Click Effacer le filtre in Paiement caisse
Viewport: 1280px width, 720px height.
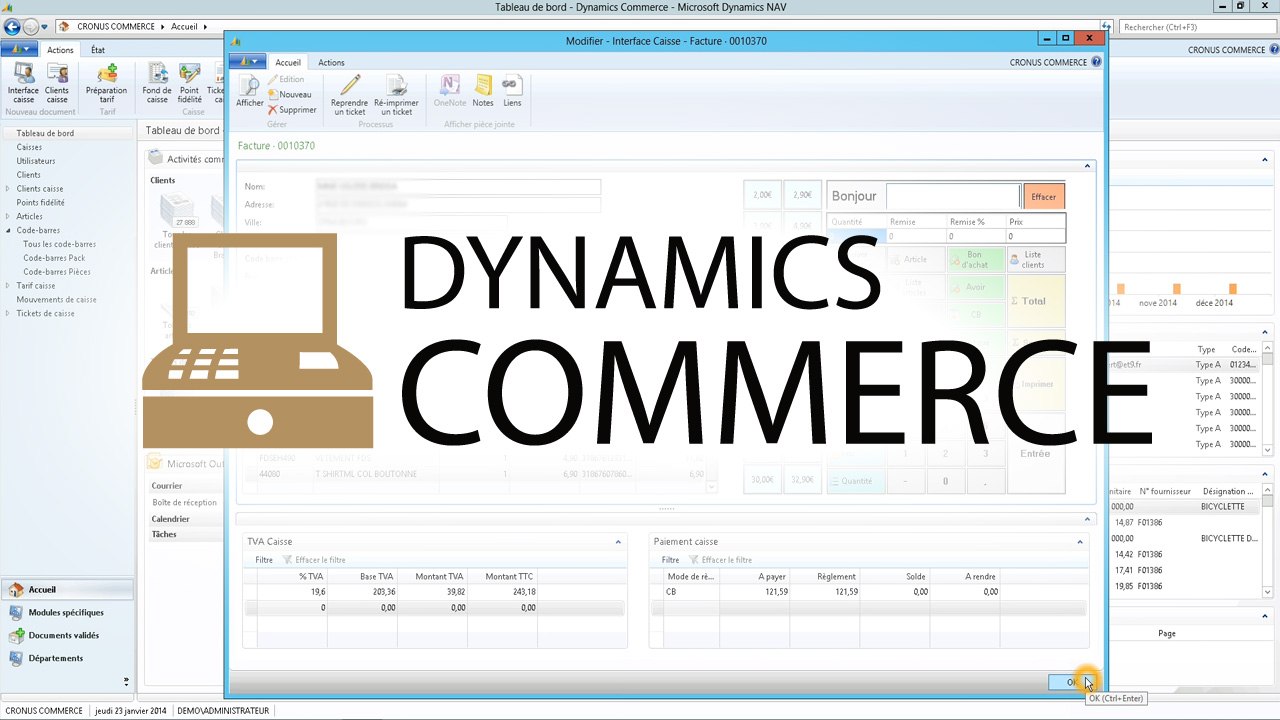[x=721, y=560]
